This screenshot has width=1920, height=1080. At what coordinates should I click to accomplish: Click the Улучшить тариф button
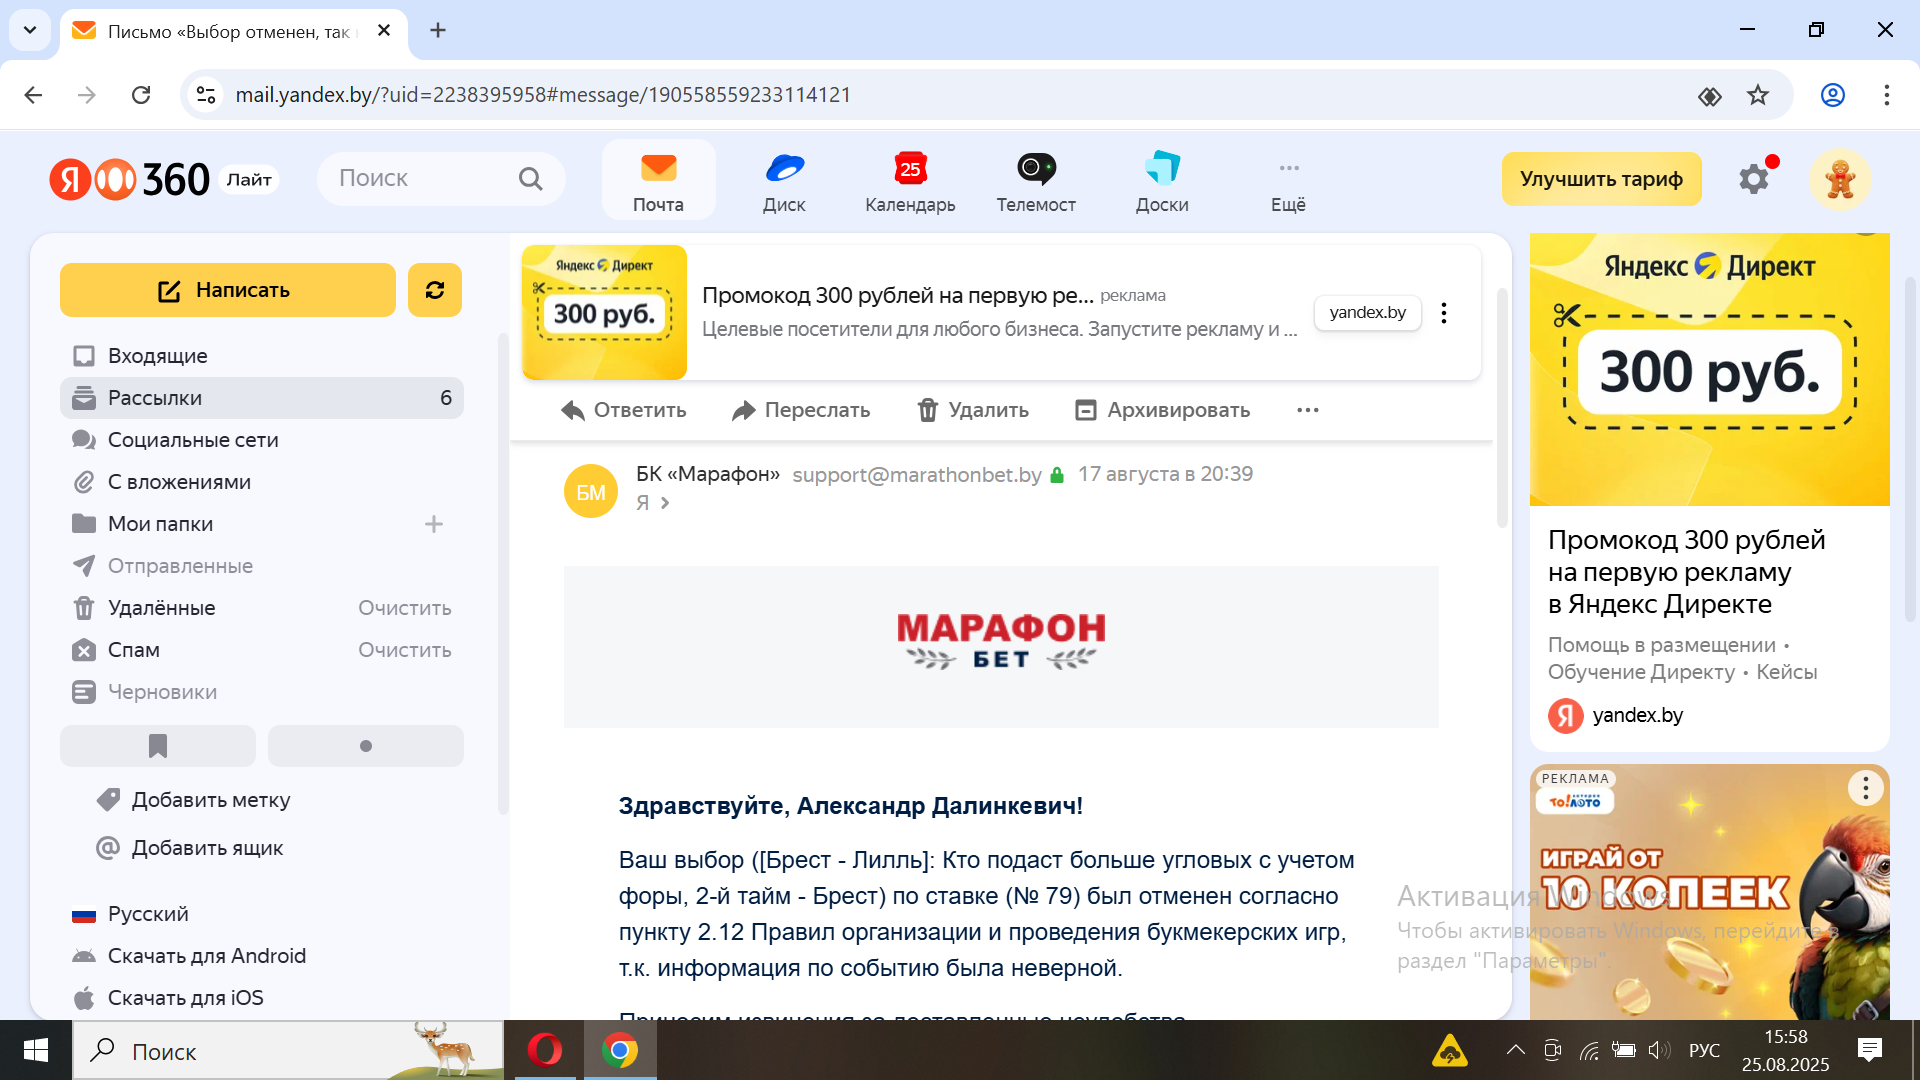(1601, 179)
